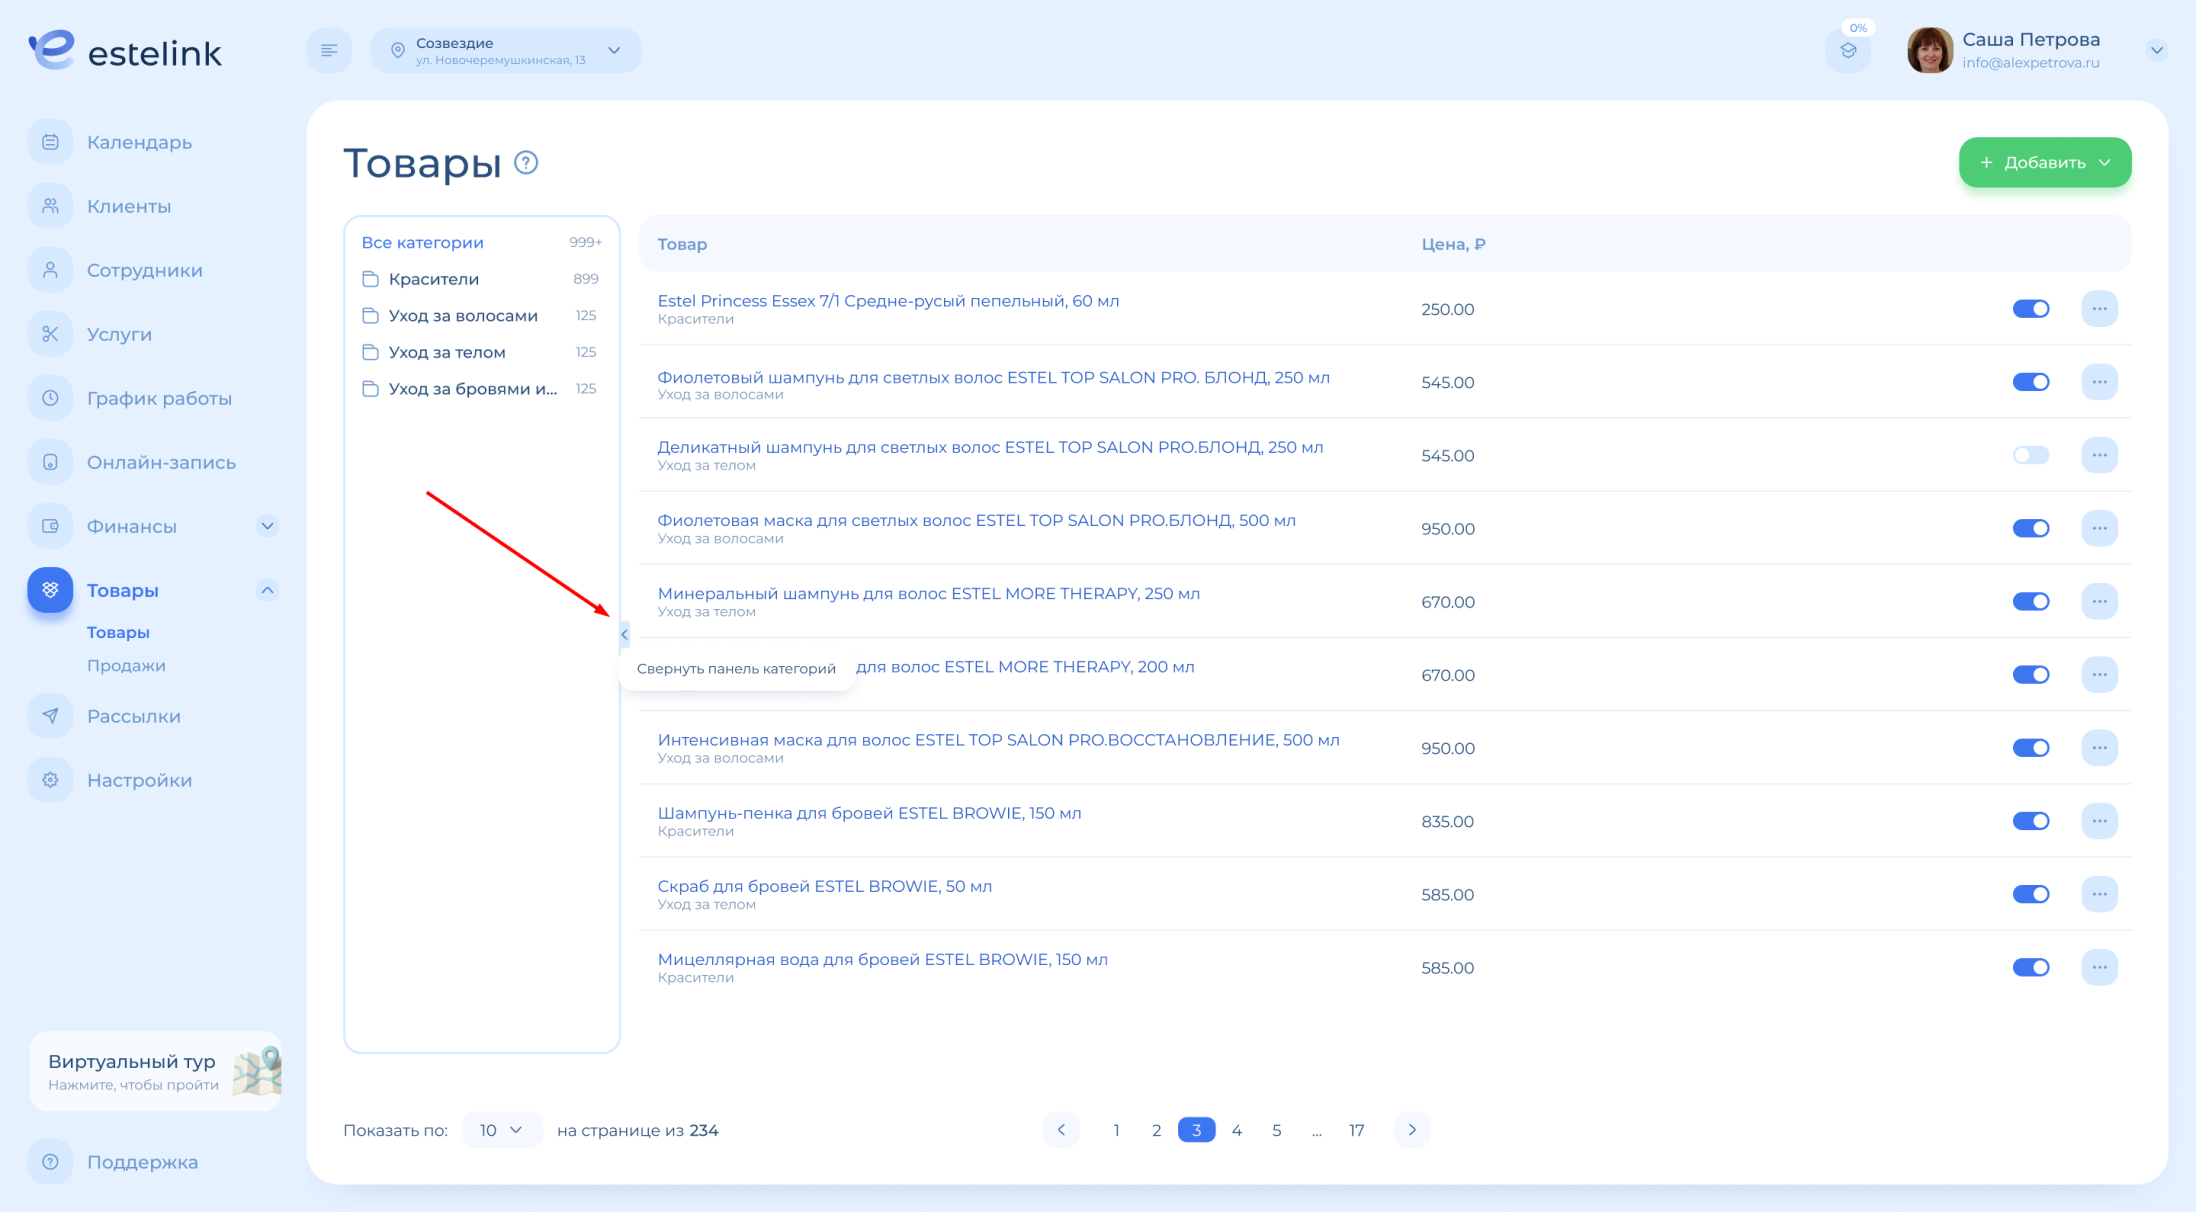Click the Товары sidebar icon
This screenshot has height=1212, width=2196.
pyautogui.click(x=50, y=590)
